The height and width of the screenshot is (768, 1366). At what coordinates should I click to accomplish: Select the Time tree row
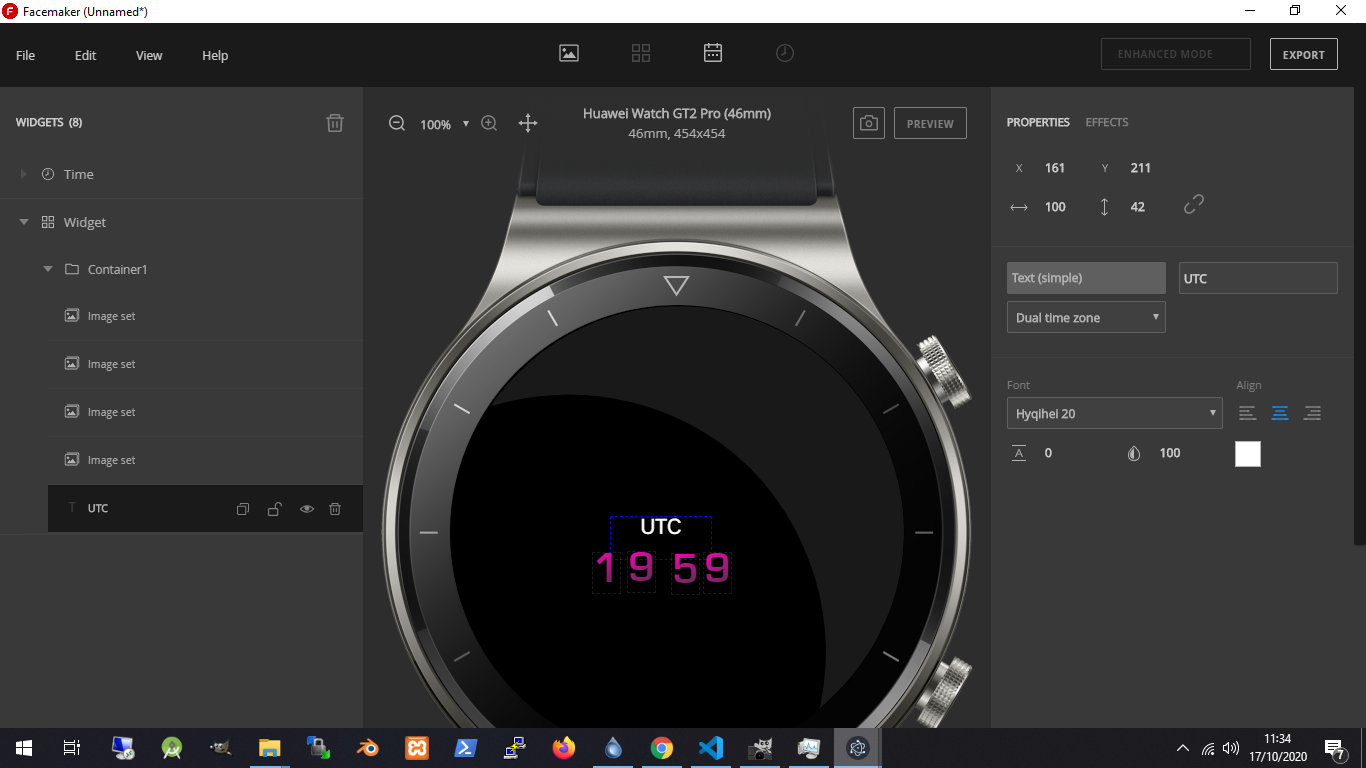click(x=181, y=174)
